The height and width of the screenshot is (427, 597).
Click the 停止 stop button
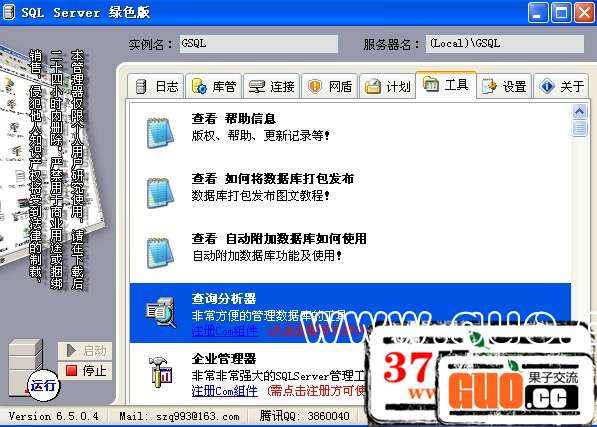tap(85, 371)
